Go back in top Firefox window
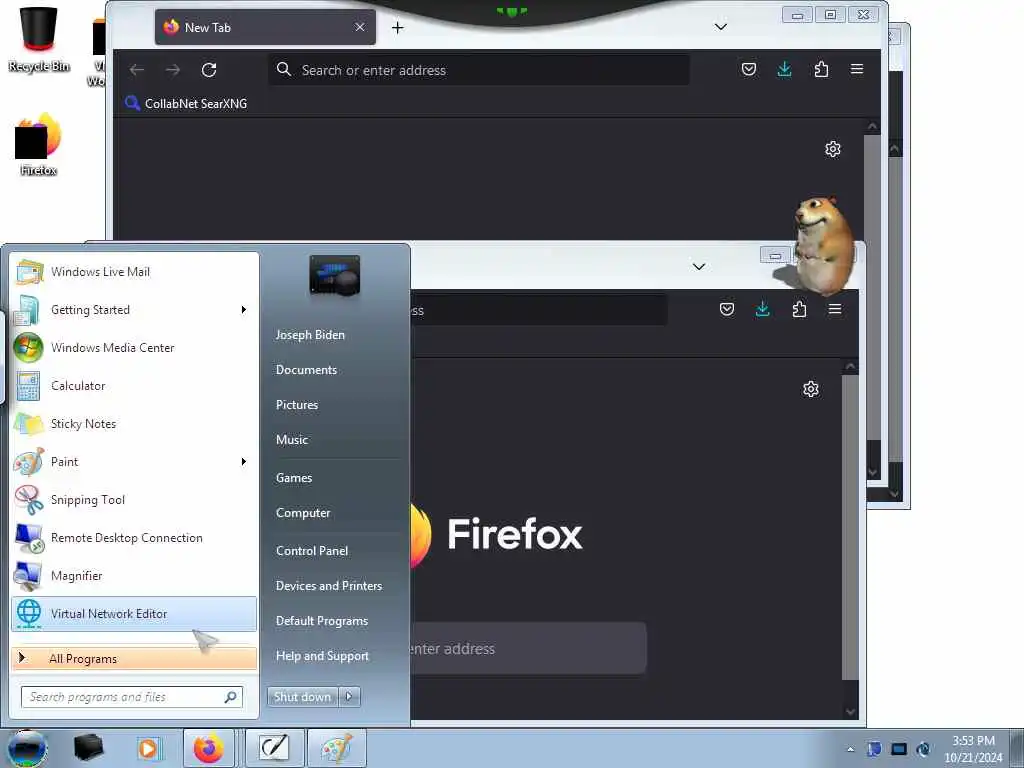This screenshot has height=768, width=1024. click(x=136, y=69)
